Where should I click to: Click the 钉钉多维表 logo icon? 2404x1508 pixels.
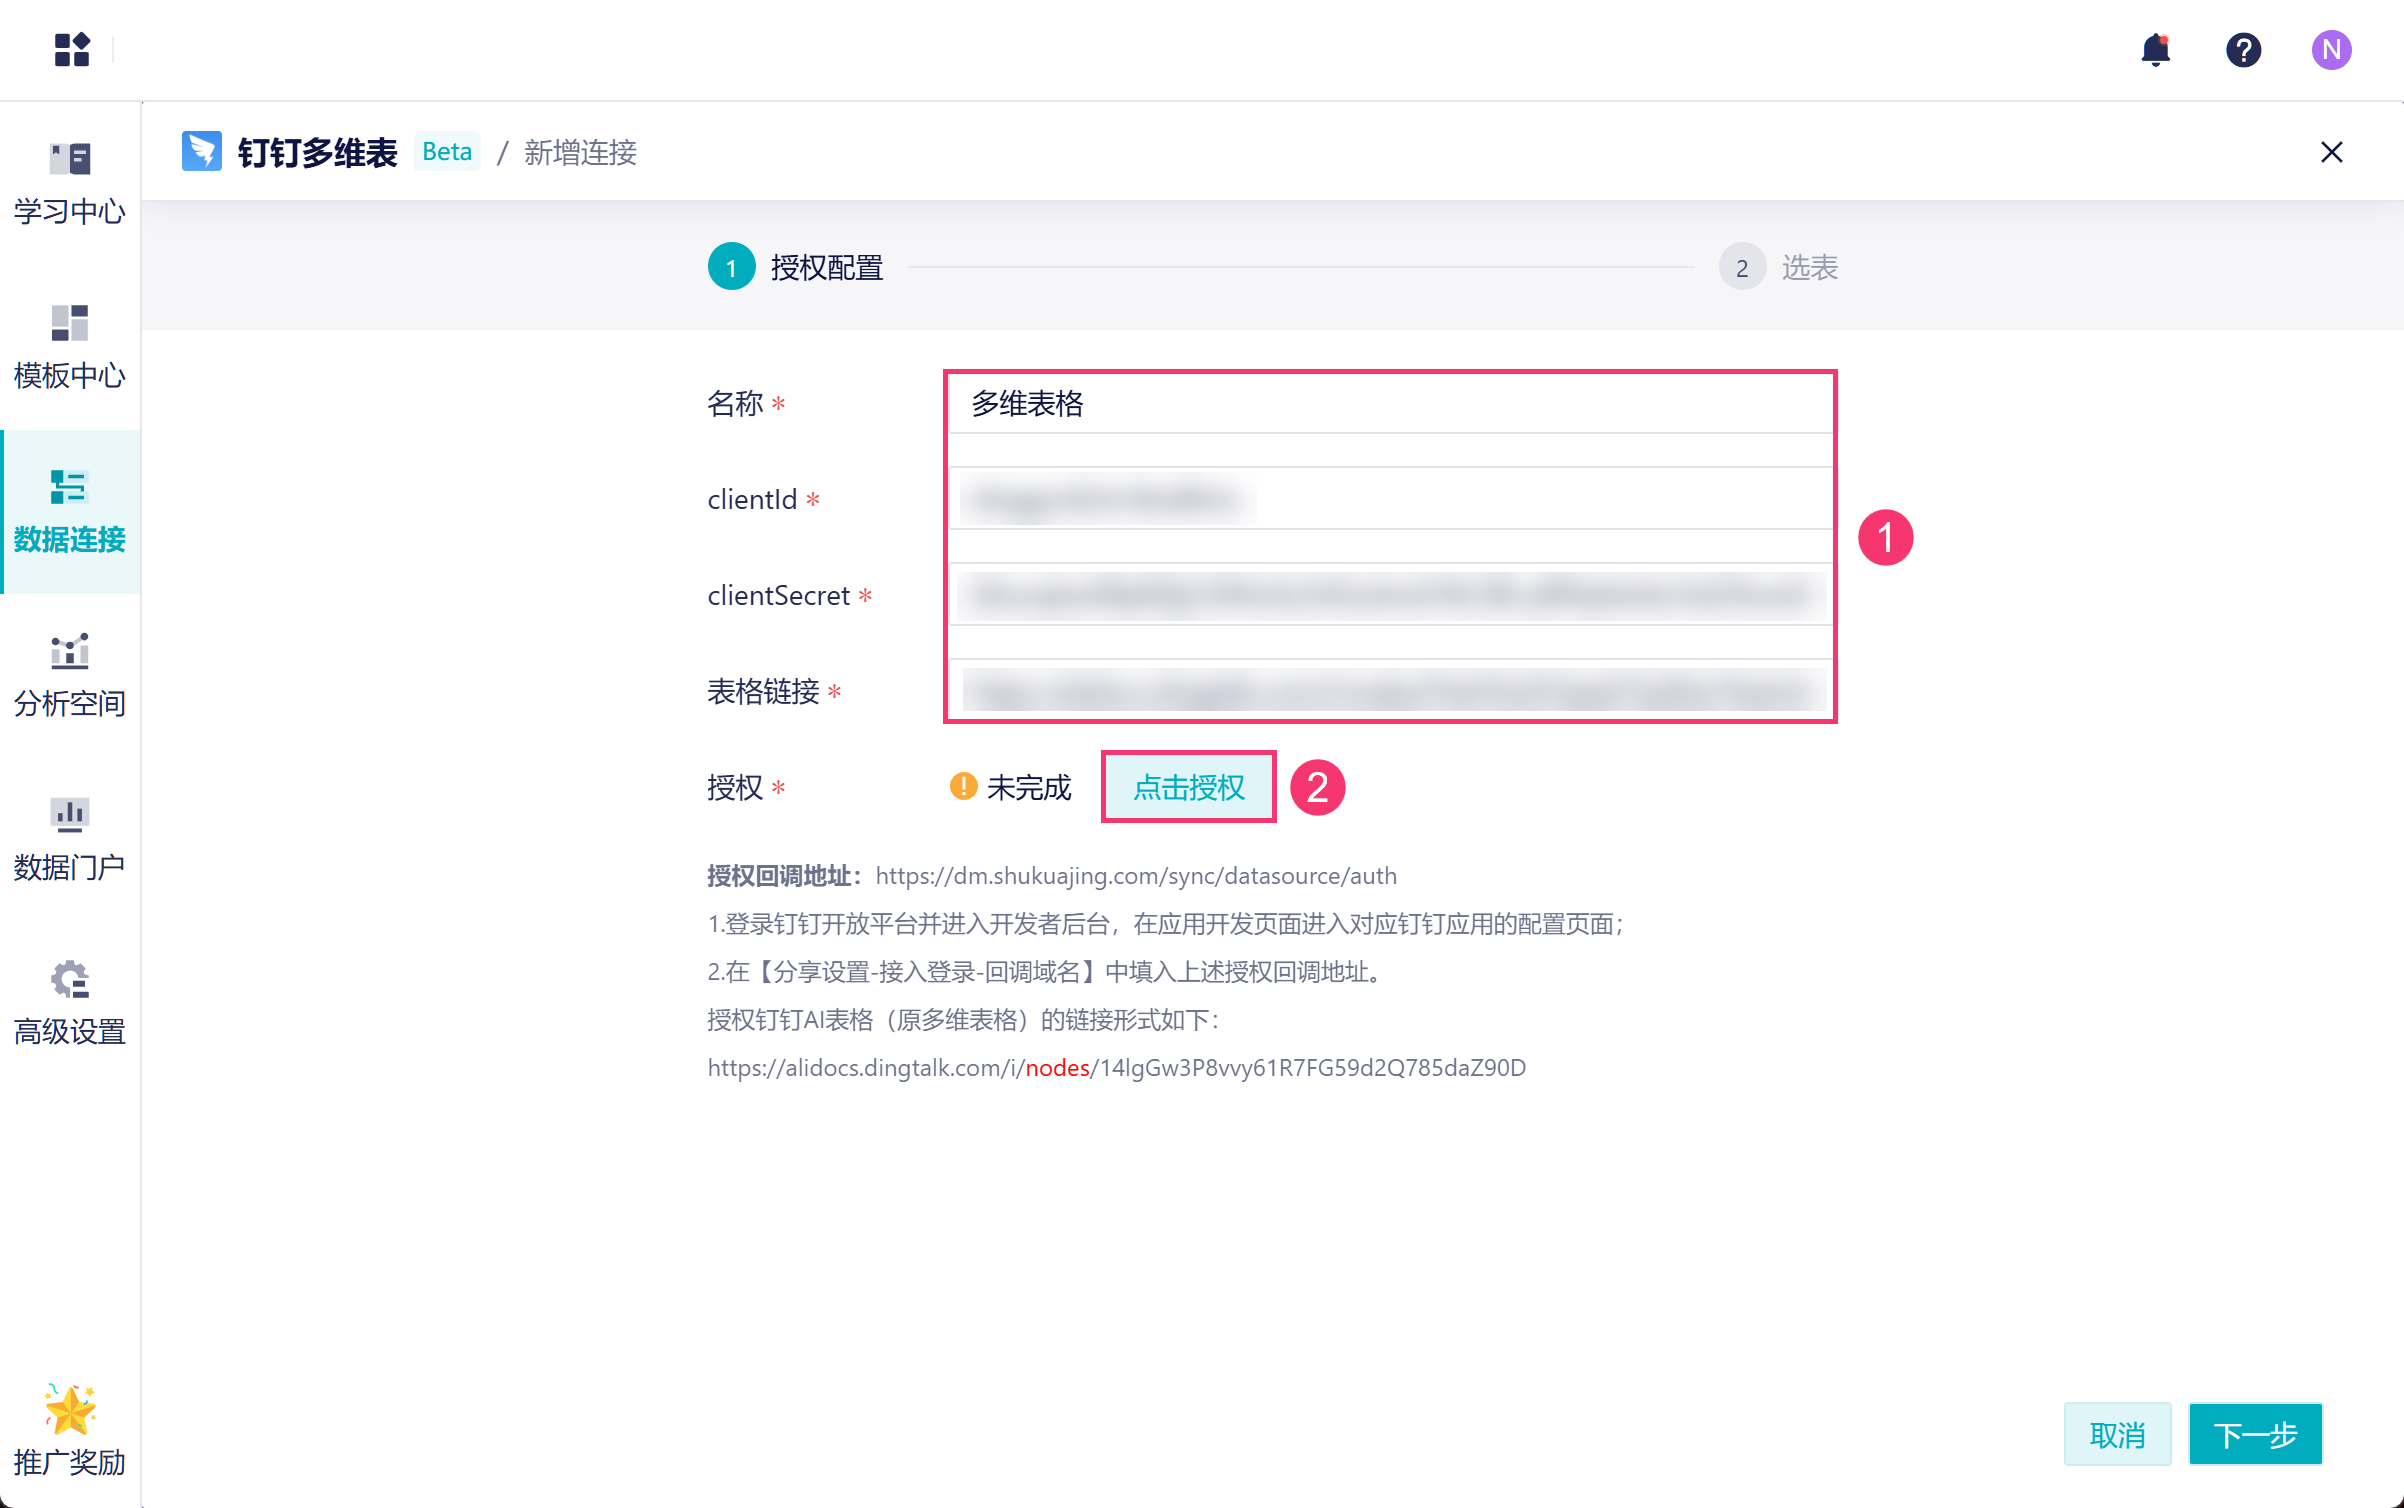(201, 152)
